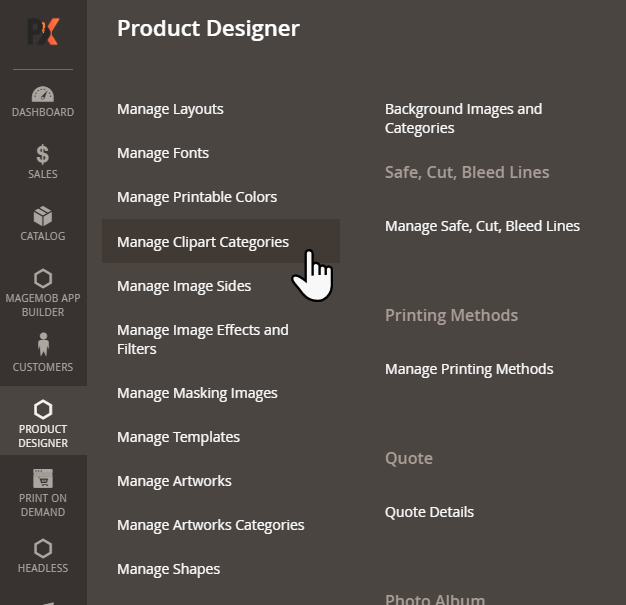Open the Catalog box icon
Viewport: 626px width, 605px height.
[x=43, y=216]
